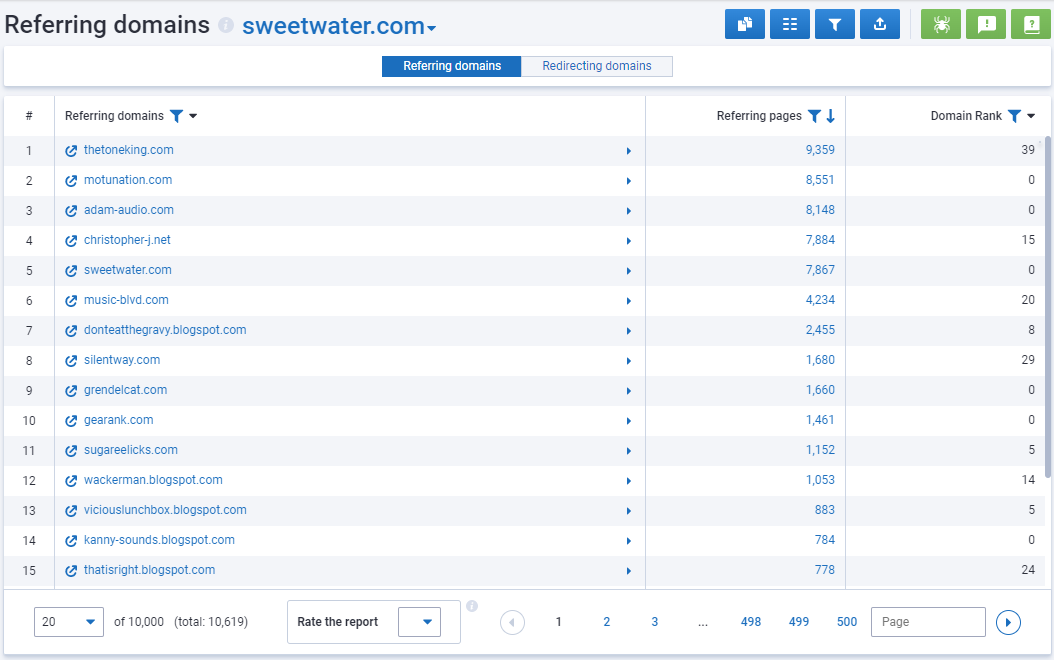Go to page 498
Image resolution: width=1054 pixels, height=660 pixels.
pos(751,622)
